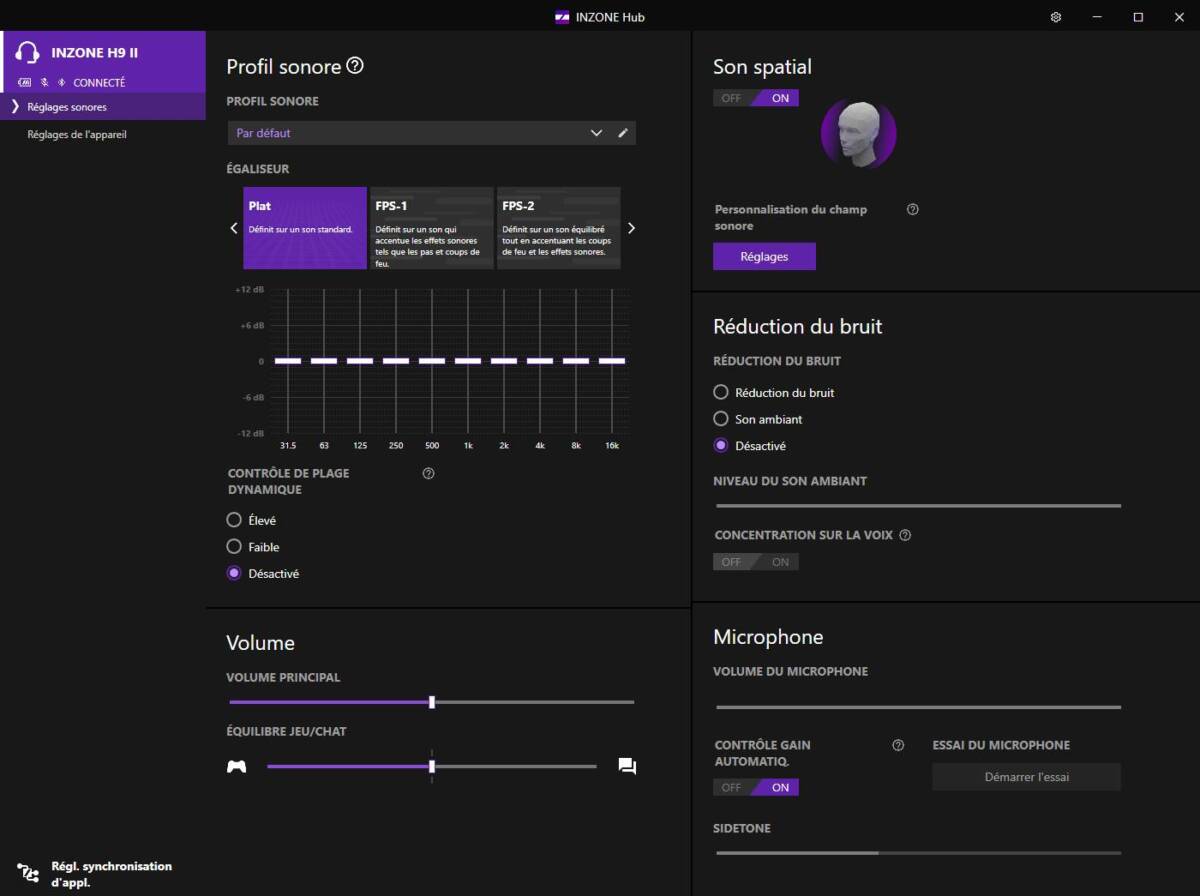The image size is (1200, 896).
Task: Click the INZONE H9 II headset icon
Action: pos(28,52)
